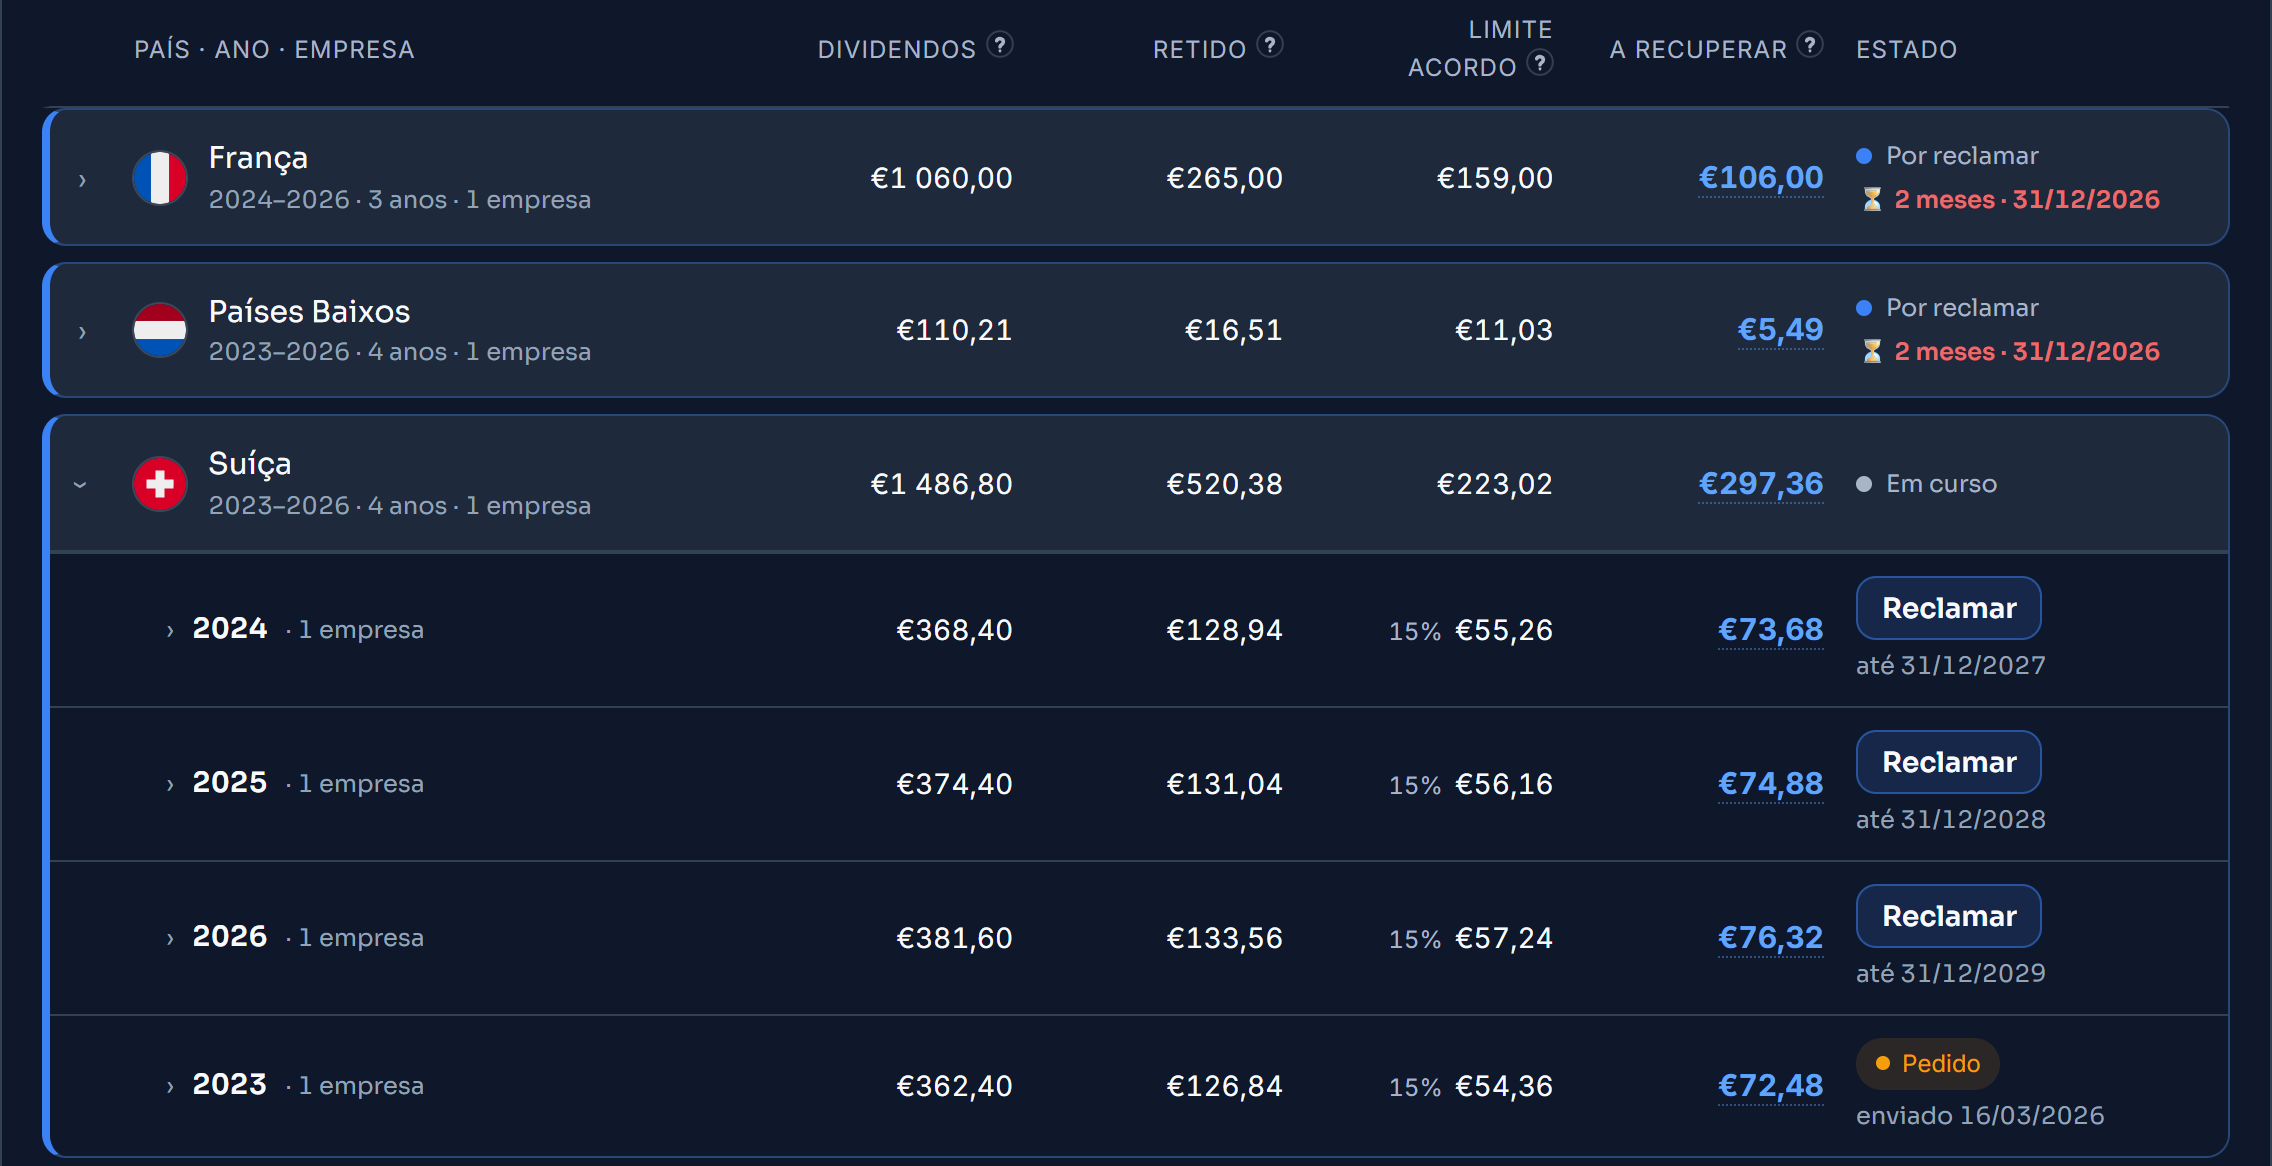Select the França flag icon

[160, 178]
